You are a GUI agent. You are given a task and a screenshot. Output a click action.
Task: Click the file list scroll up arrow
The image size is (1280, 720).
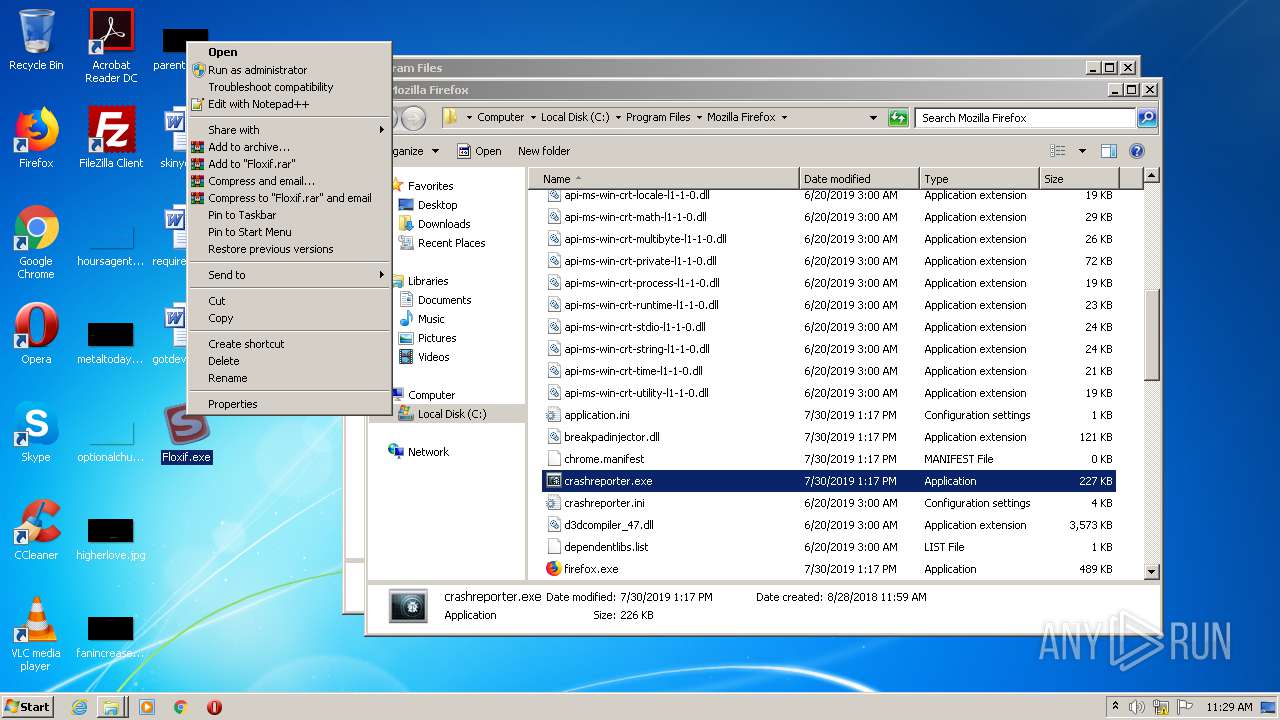point(1151,176)
